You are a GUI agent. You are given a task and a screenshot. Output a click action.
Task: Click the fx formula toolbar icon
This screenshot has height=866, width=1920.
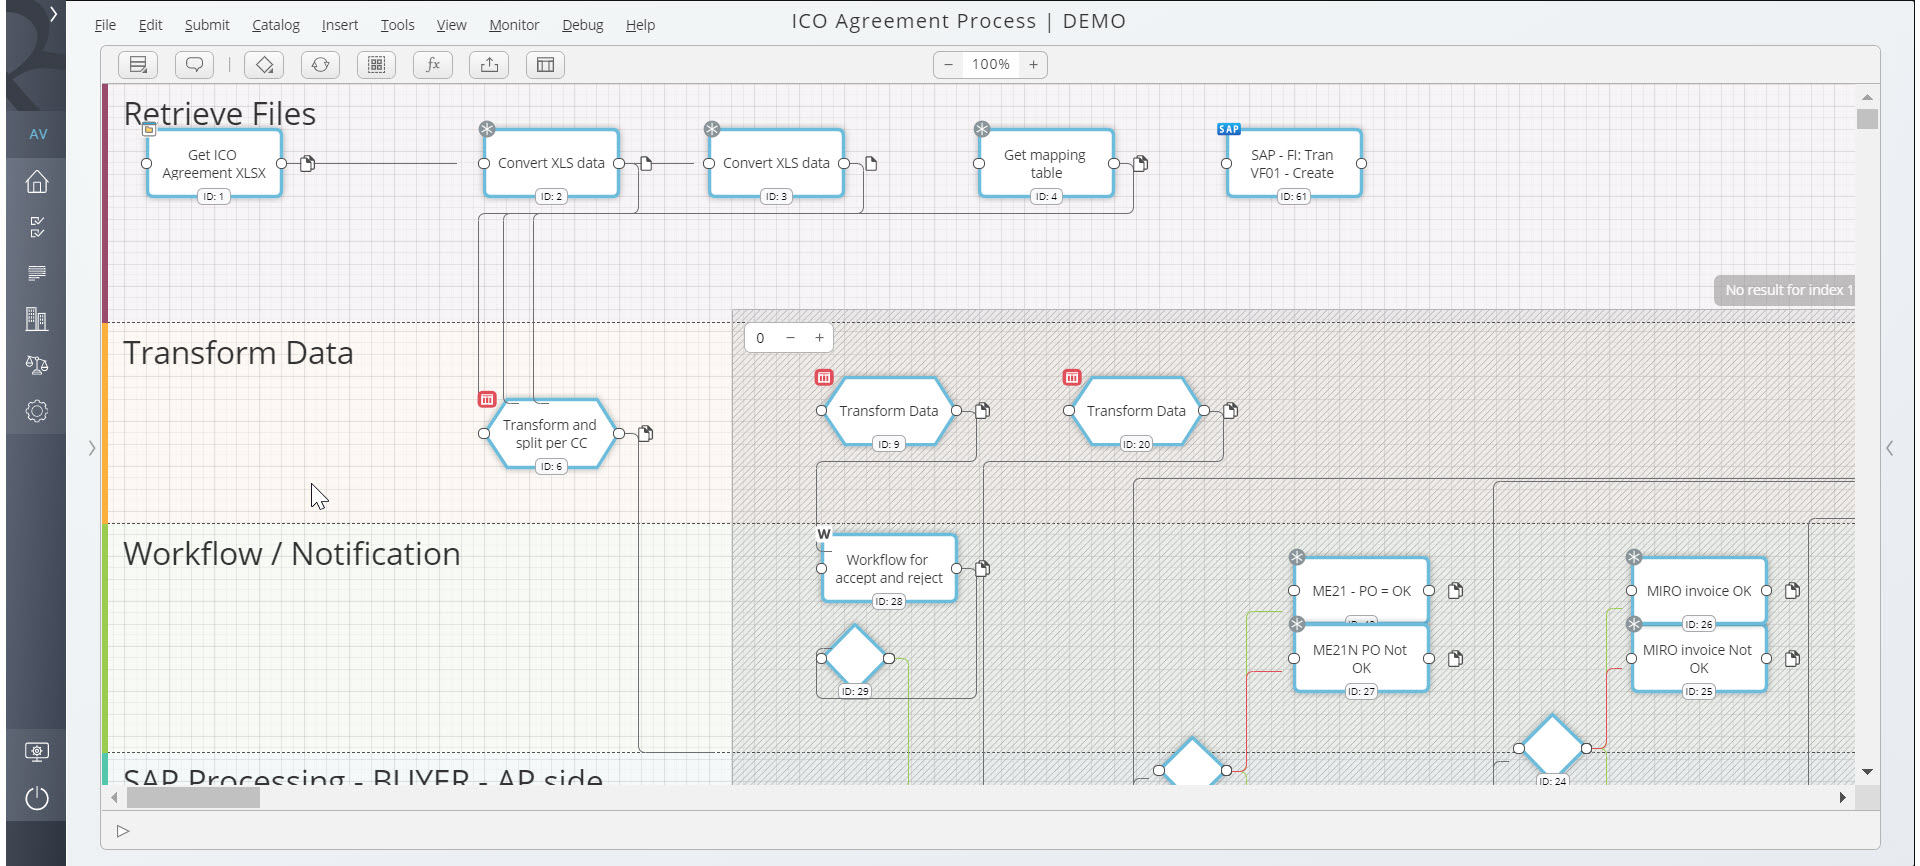coord(433,65)
